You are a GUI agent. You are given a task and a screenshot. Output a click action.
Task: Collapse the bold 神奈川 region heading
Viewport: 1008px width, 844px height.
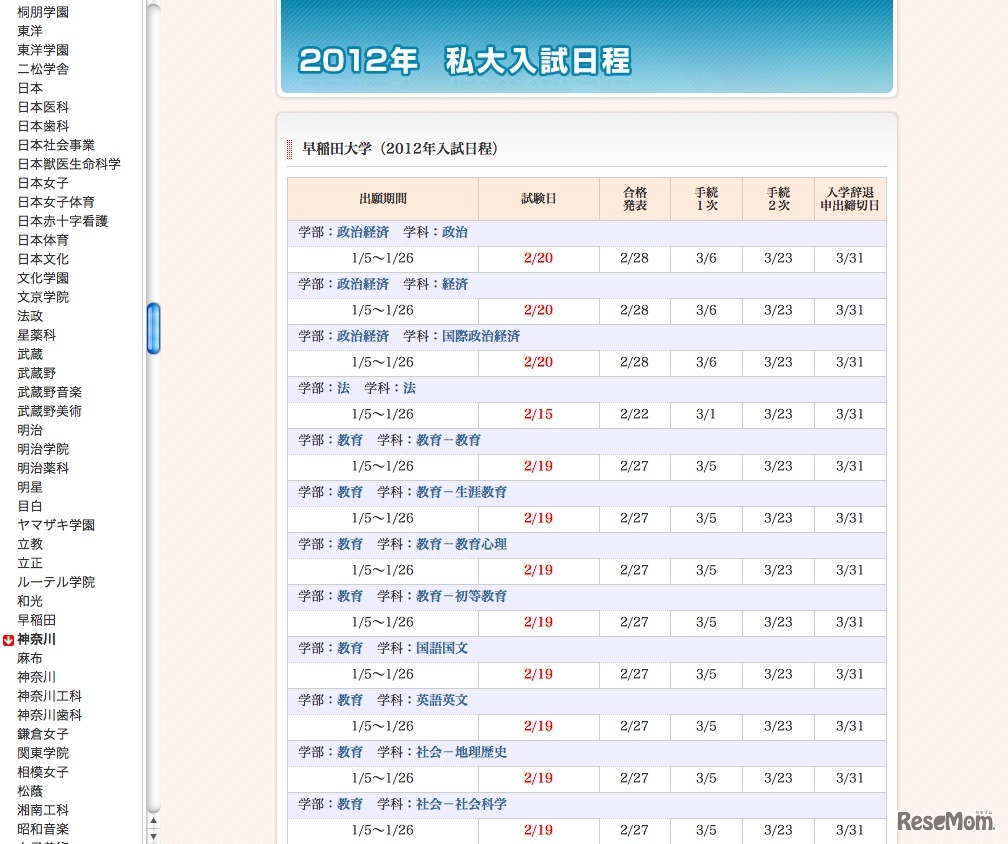(37, 639)
